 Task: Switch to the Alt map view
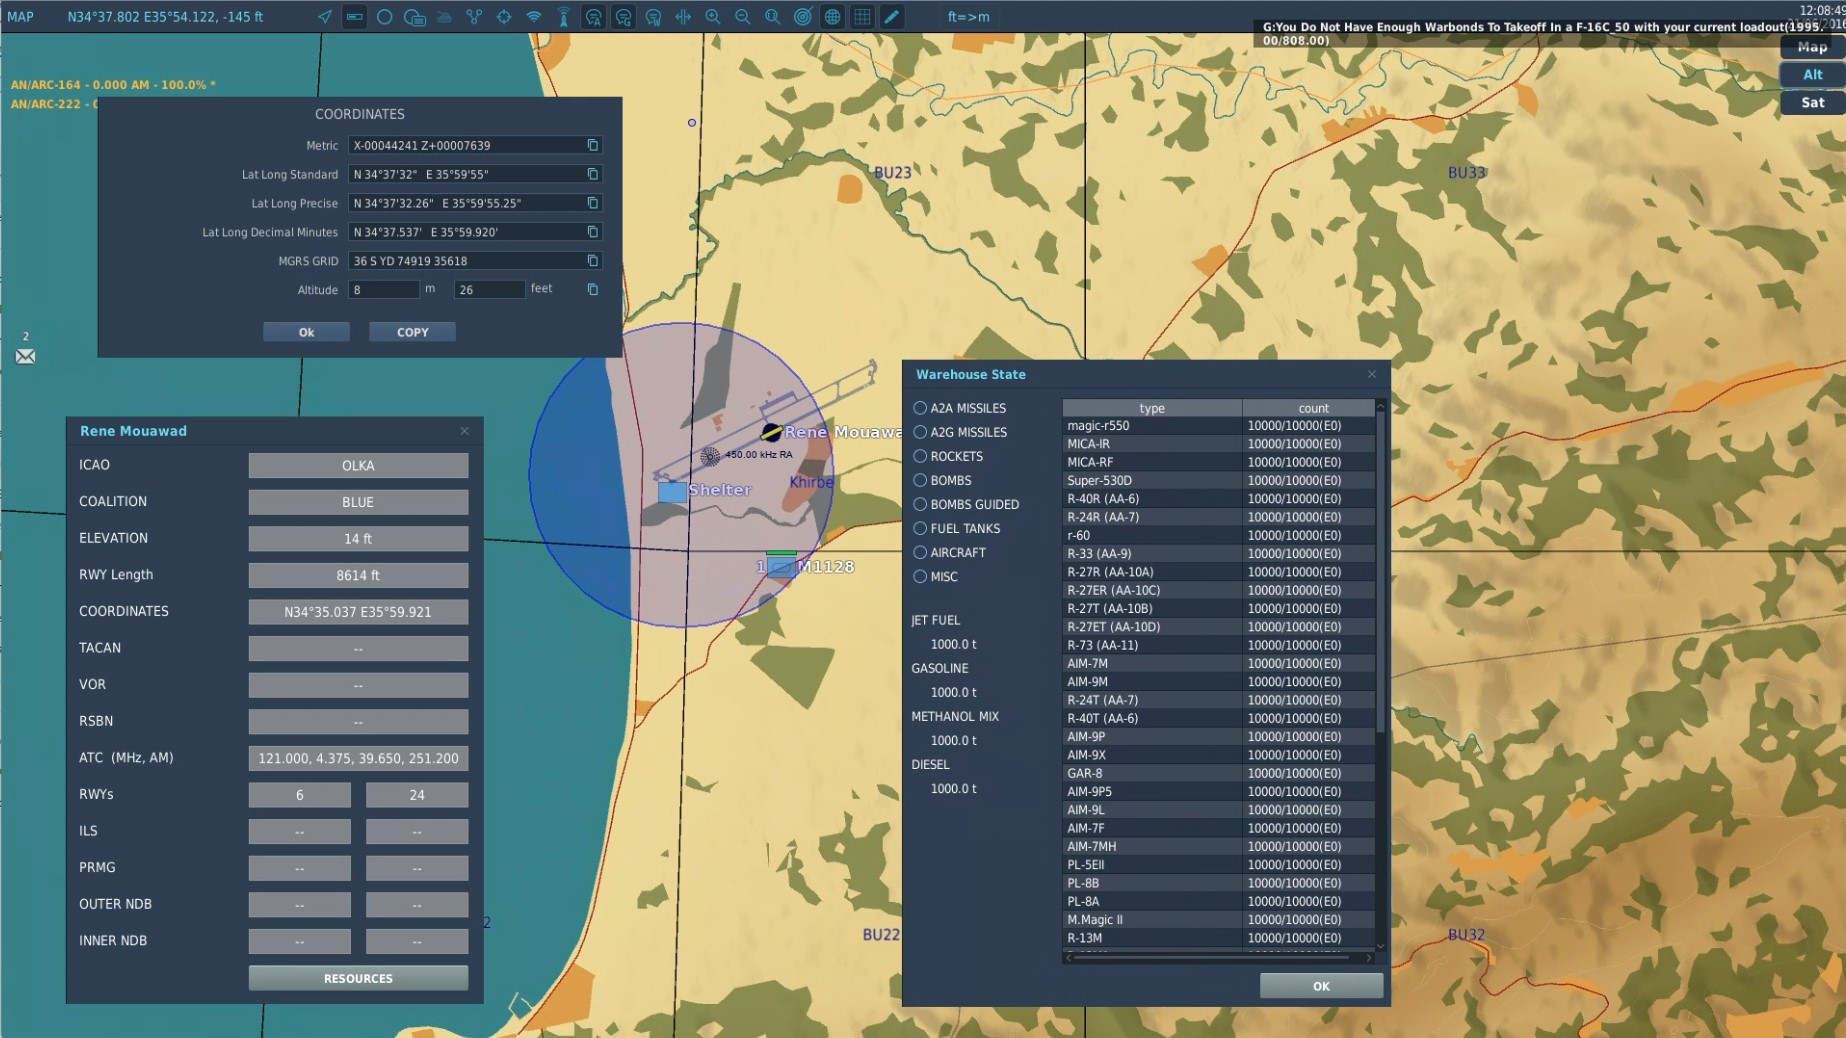[x=1812, y=74]
